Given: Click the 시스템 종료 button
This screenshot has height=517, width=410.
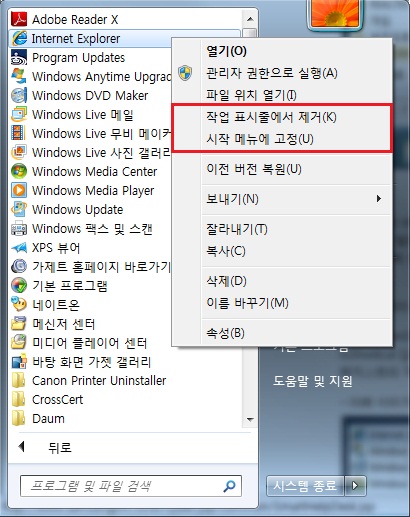Looking at the screenshot, I should pos(306,486).
